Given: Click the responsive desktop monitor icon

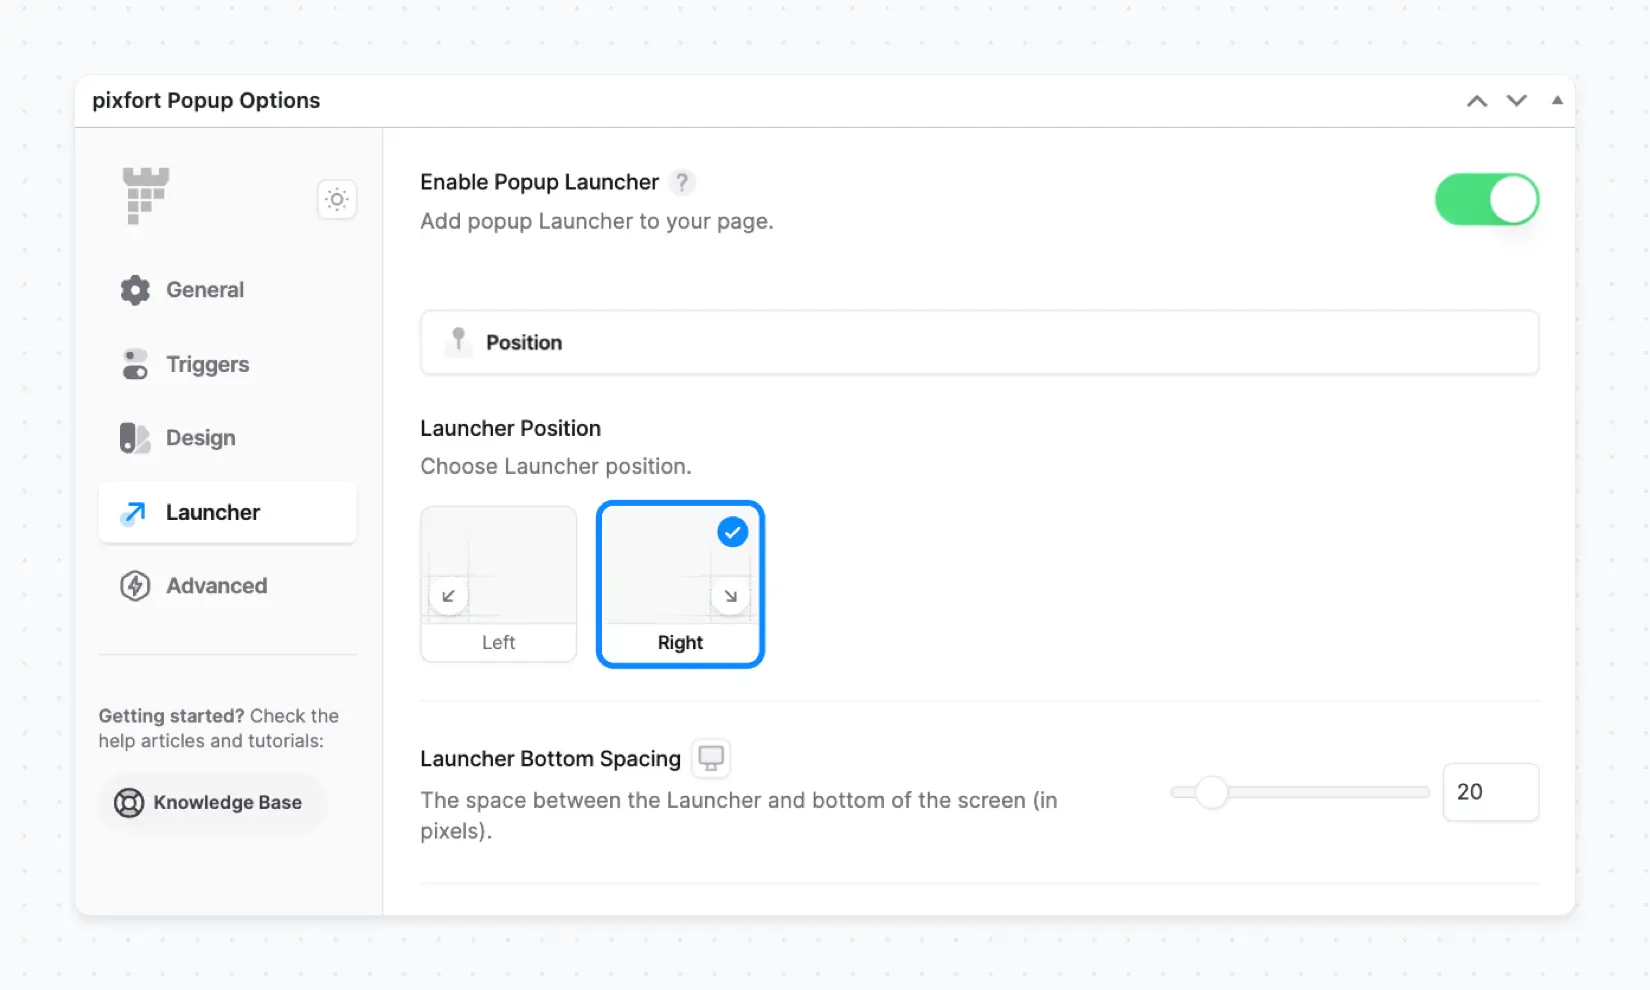Looking at the screenshot, I should tap(711, 758).
